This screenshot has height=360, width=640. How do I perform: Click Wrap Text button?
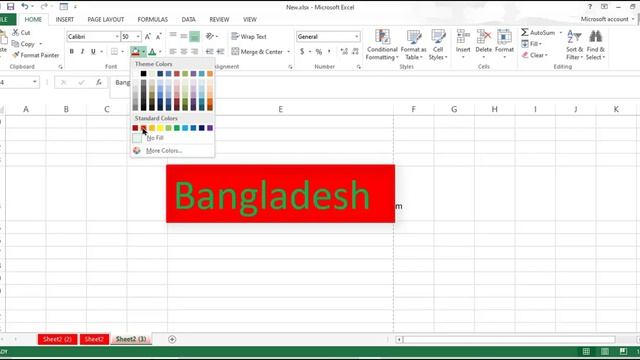point(249,36)
